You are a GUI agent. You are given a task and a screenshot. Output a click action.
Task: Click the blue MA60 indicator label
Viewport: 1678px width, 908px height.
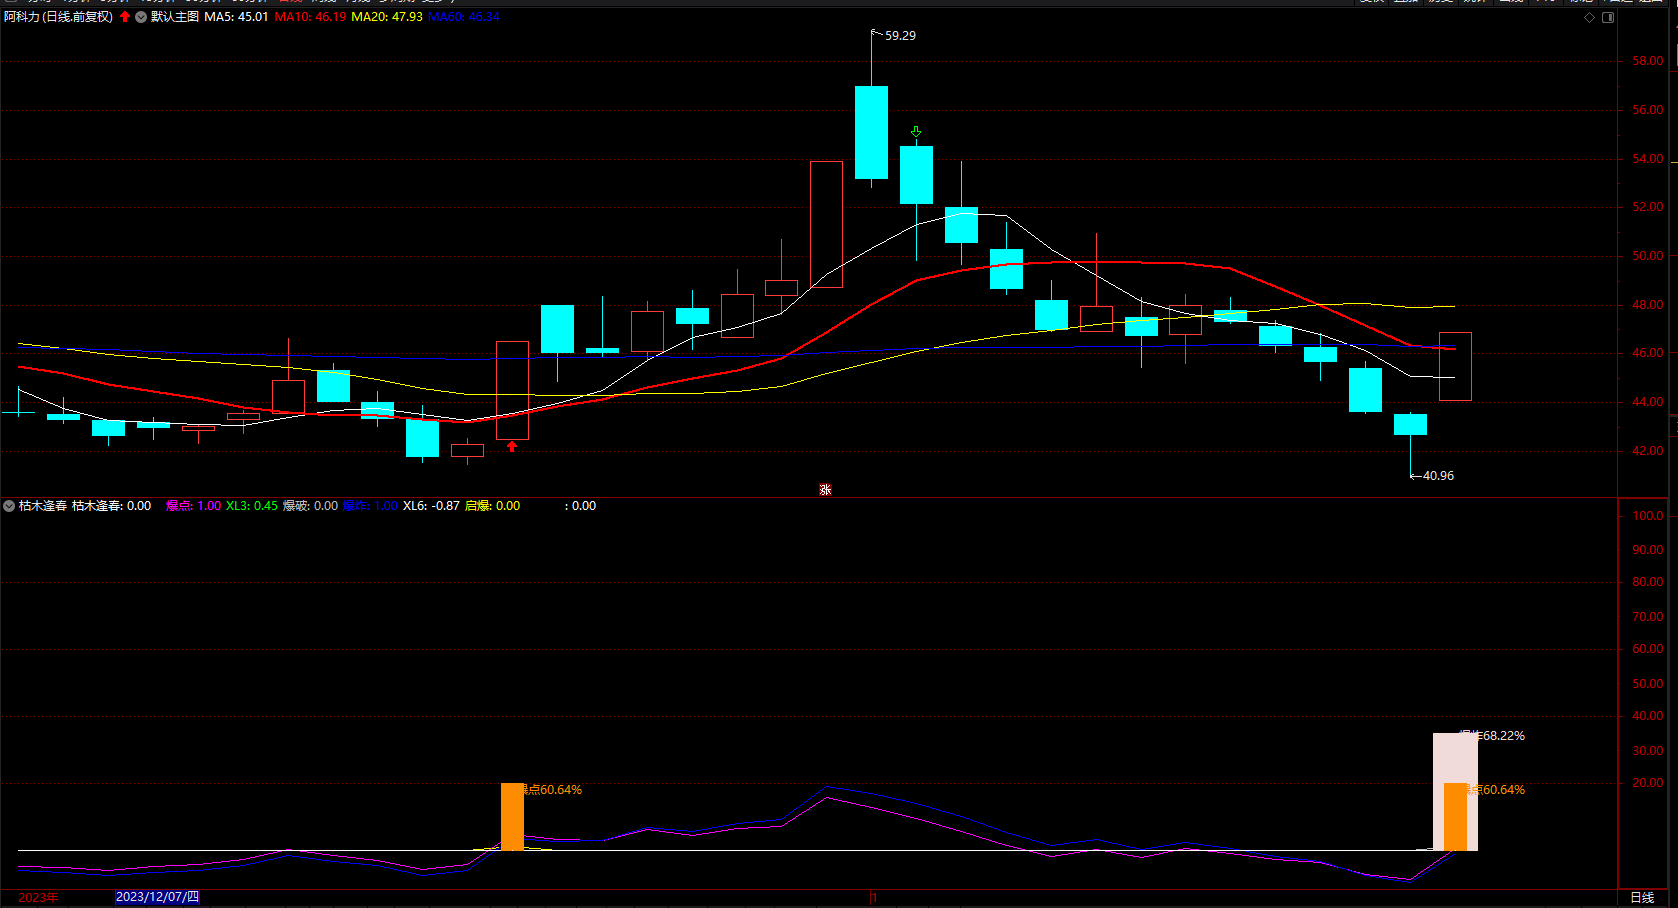464,17
